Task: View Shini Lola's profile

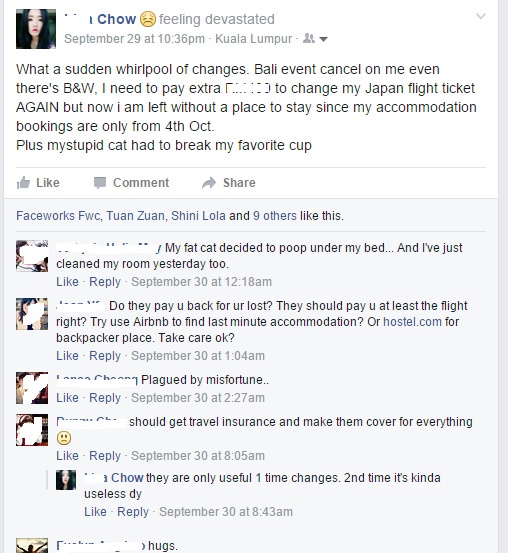Action: (198, 215)
